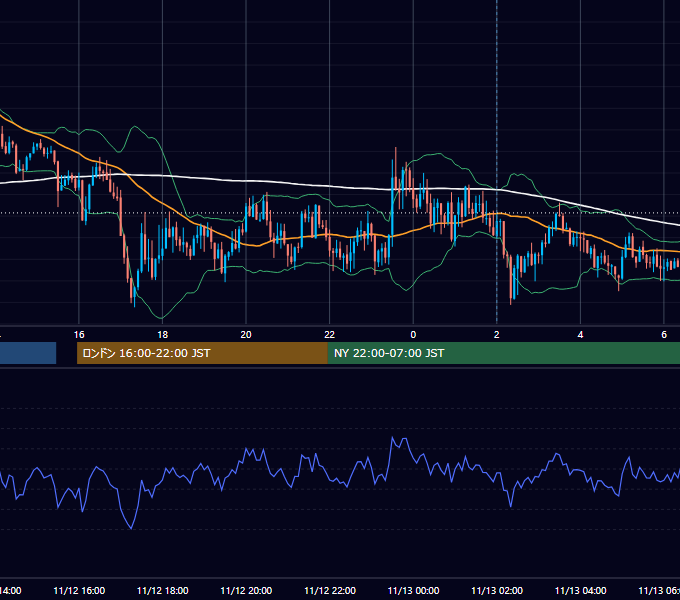
Task: Click hour label 2 on upper time axis
Action: (x=497, y=335)
